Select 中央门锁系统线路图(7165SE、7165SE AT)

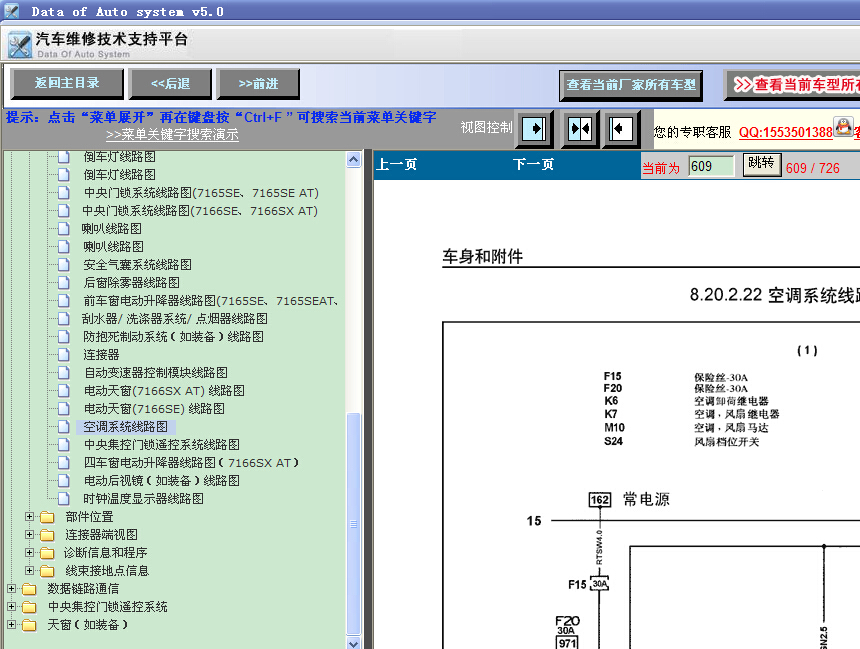click(201, 193)
